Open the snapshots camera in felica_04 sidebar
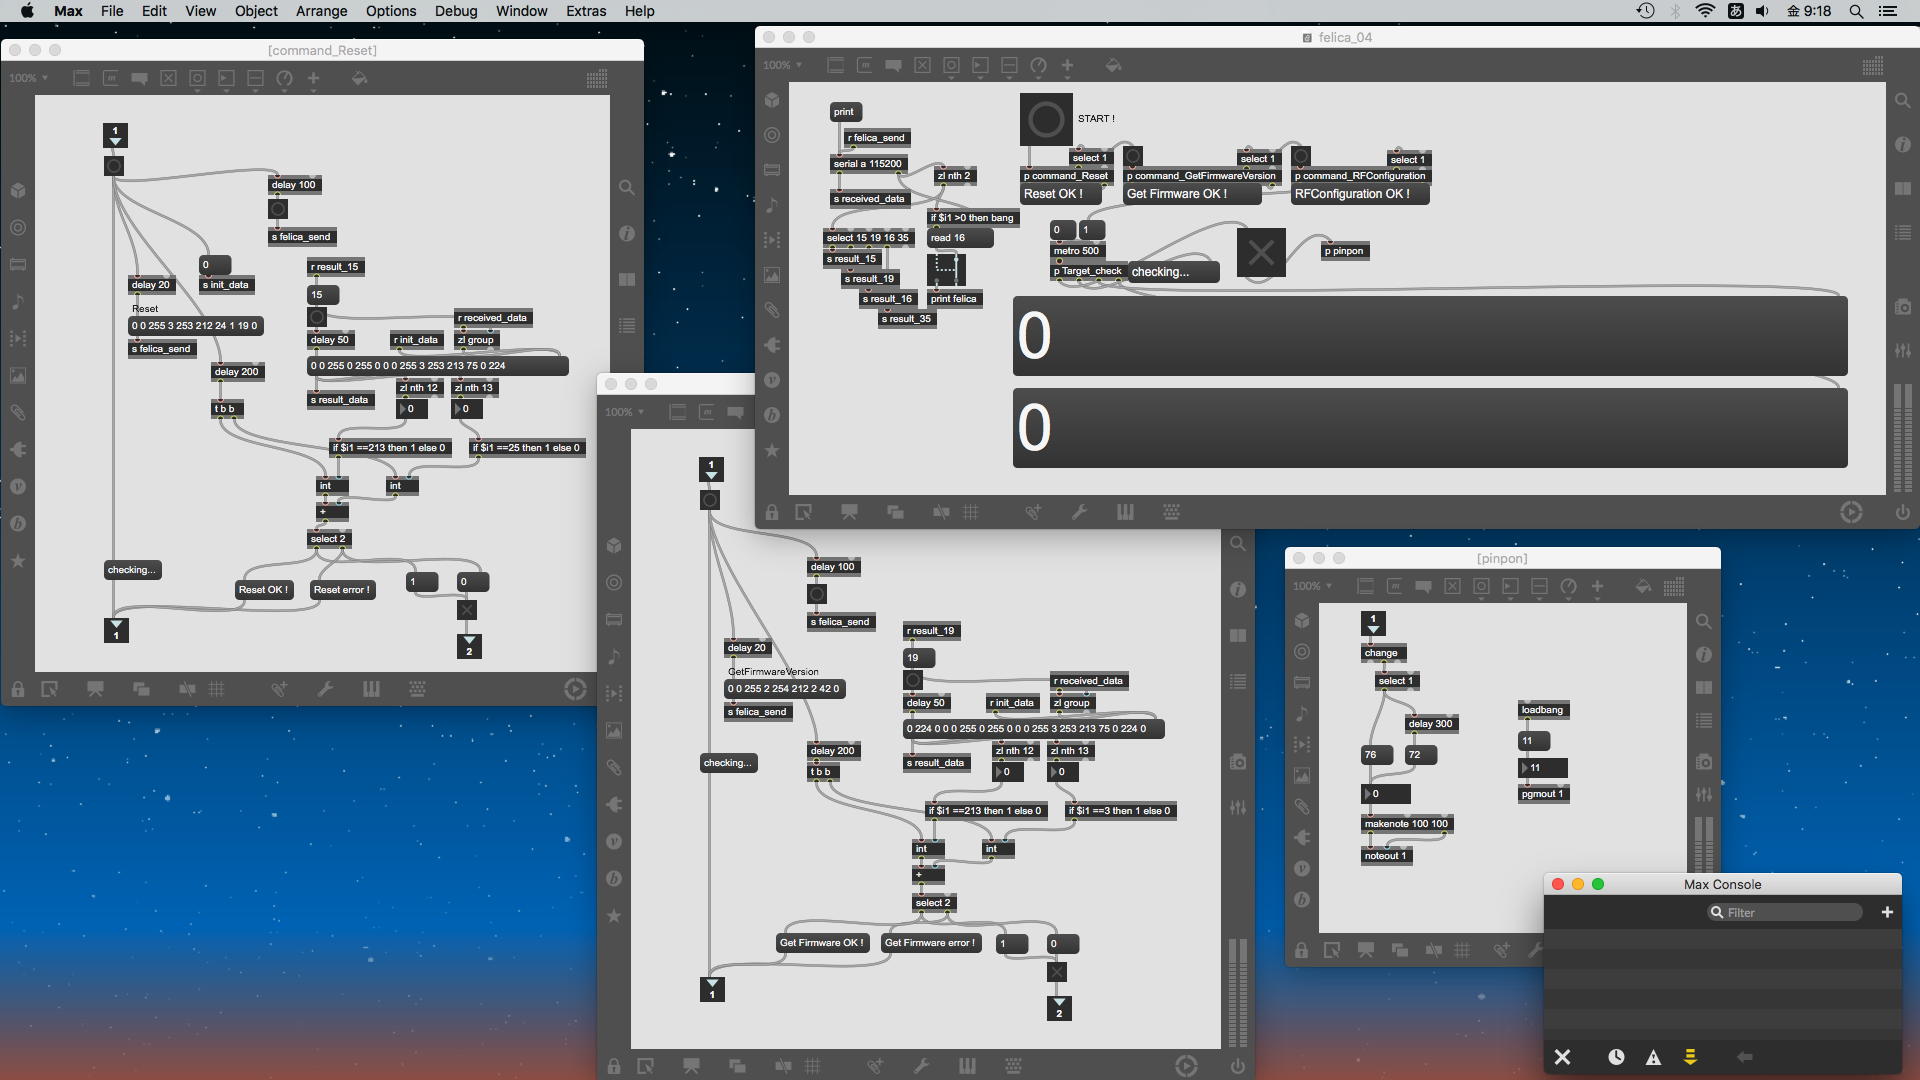 1902,307
